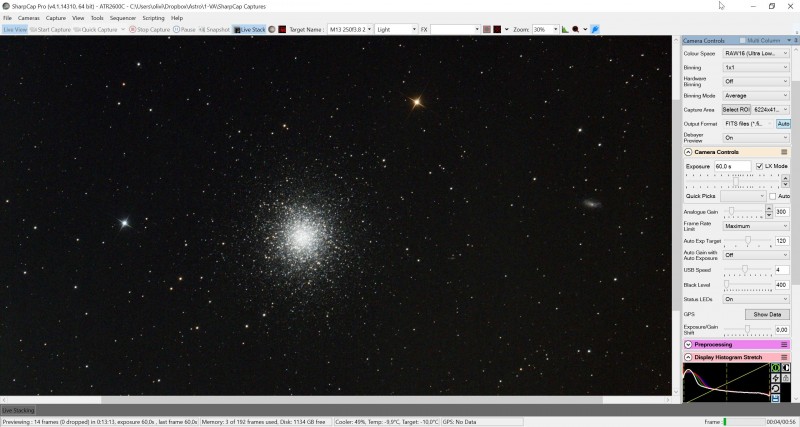Open the Preprocessing section menu icon

tap(784, 345)
